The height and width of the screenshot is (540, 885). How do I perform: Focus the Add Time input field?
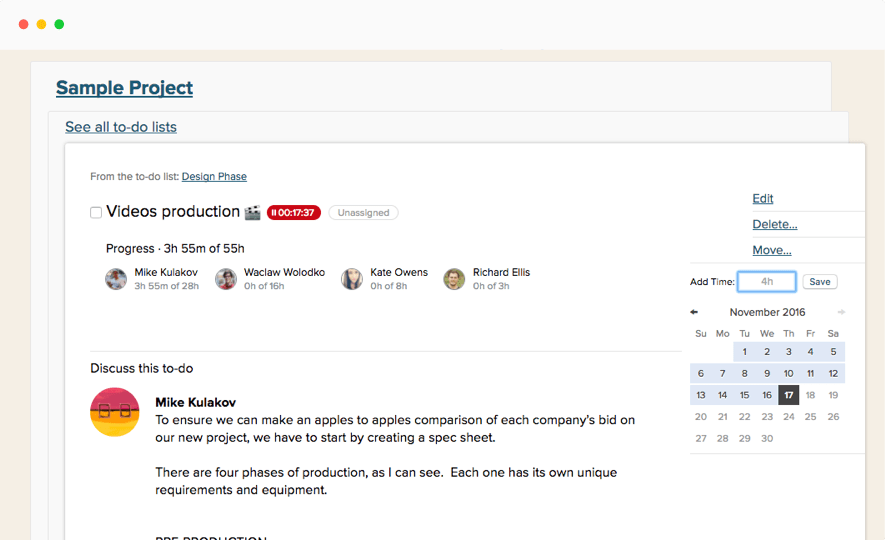pos(766,282)
